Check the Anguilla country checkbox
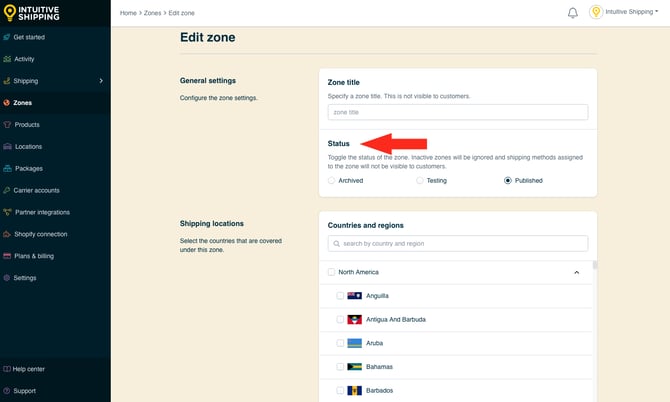This screenshot has height=402, width=670. tap(341, 296)
